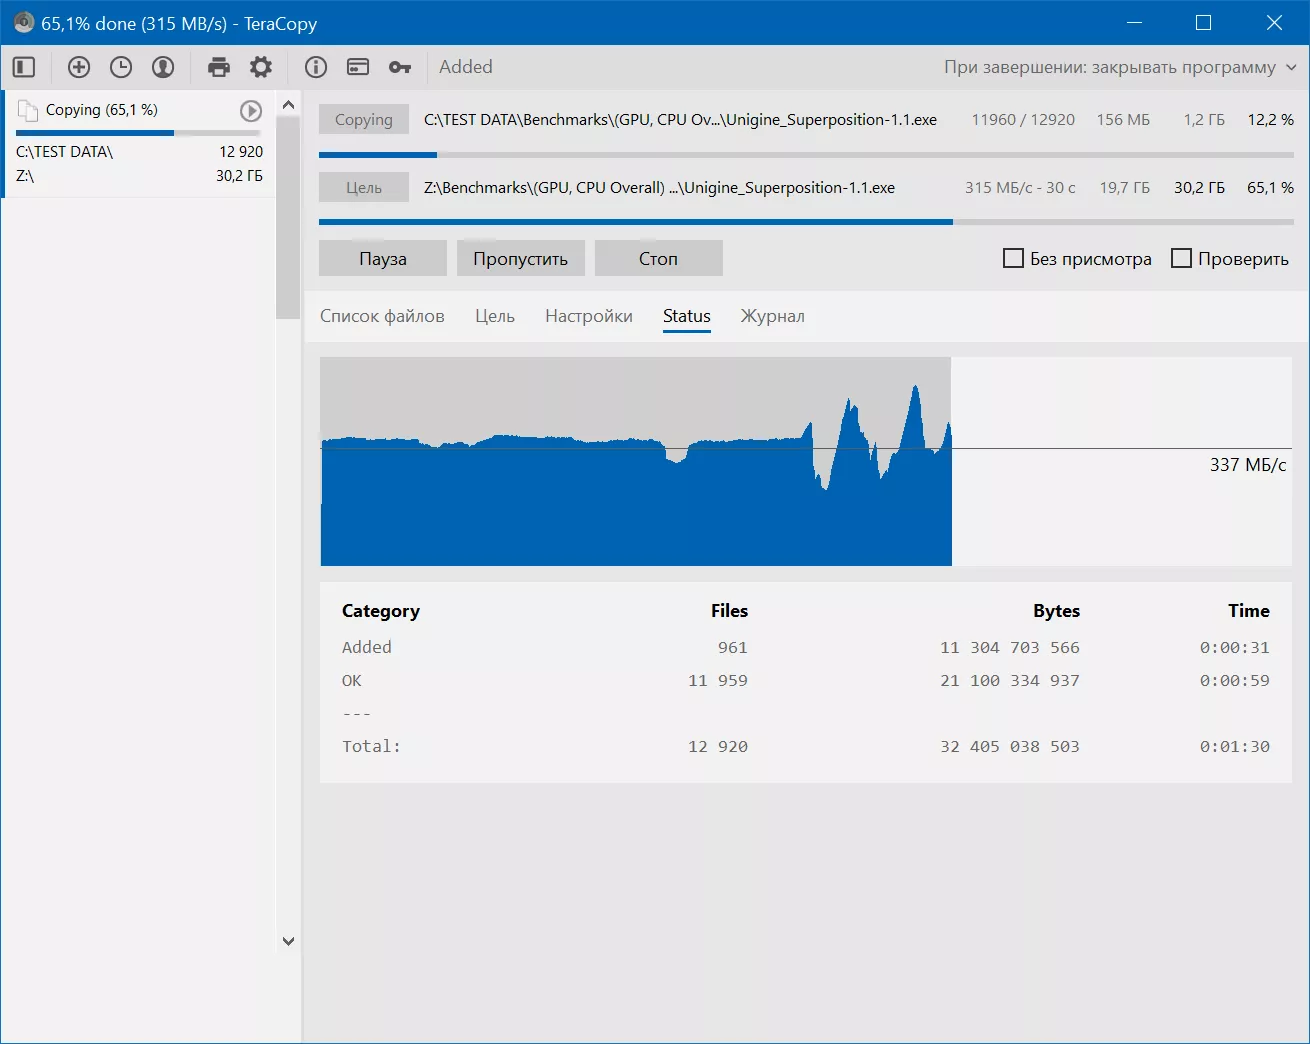The width and height of the screenshot is (1310, 1044).
Task: Click the job list scroll up arrow
Action: click(x=288, y=105)
